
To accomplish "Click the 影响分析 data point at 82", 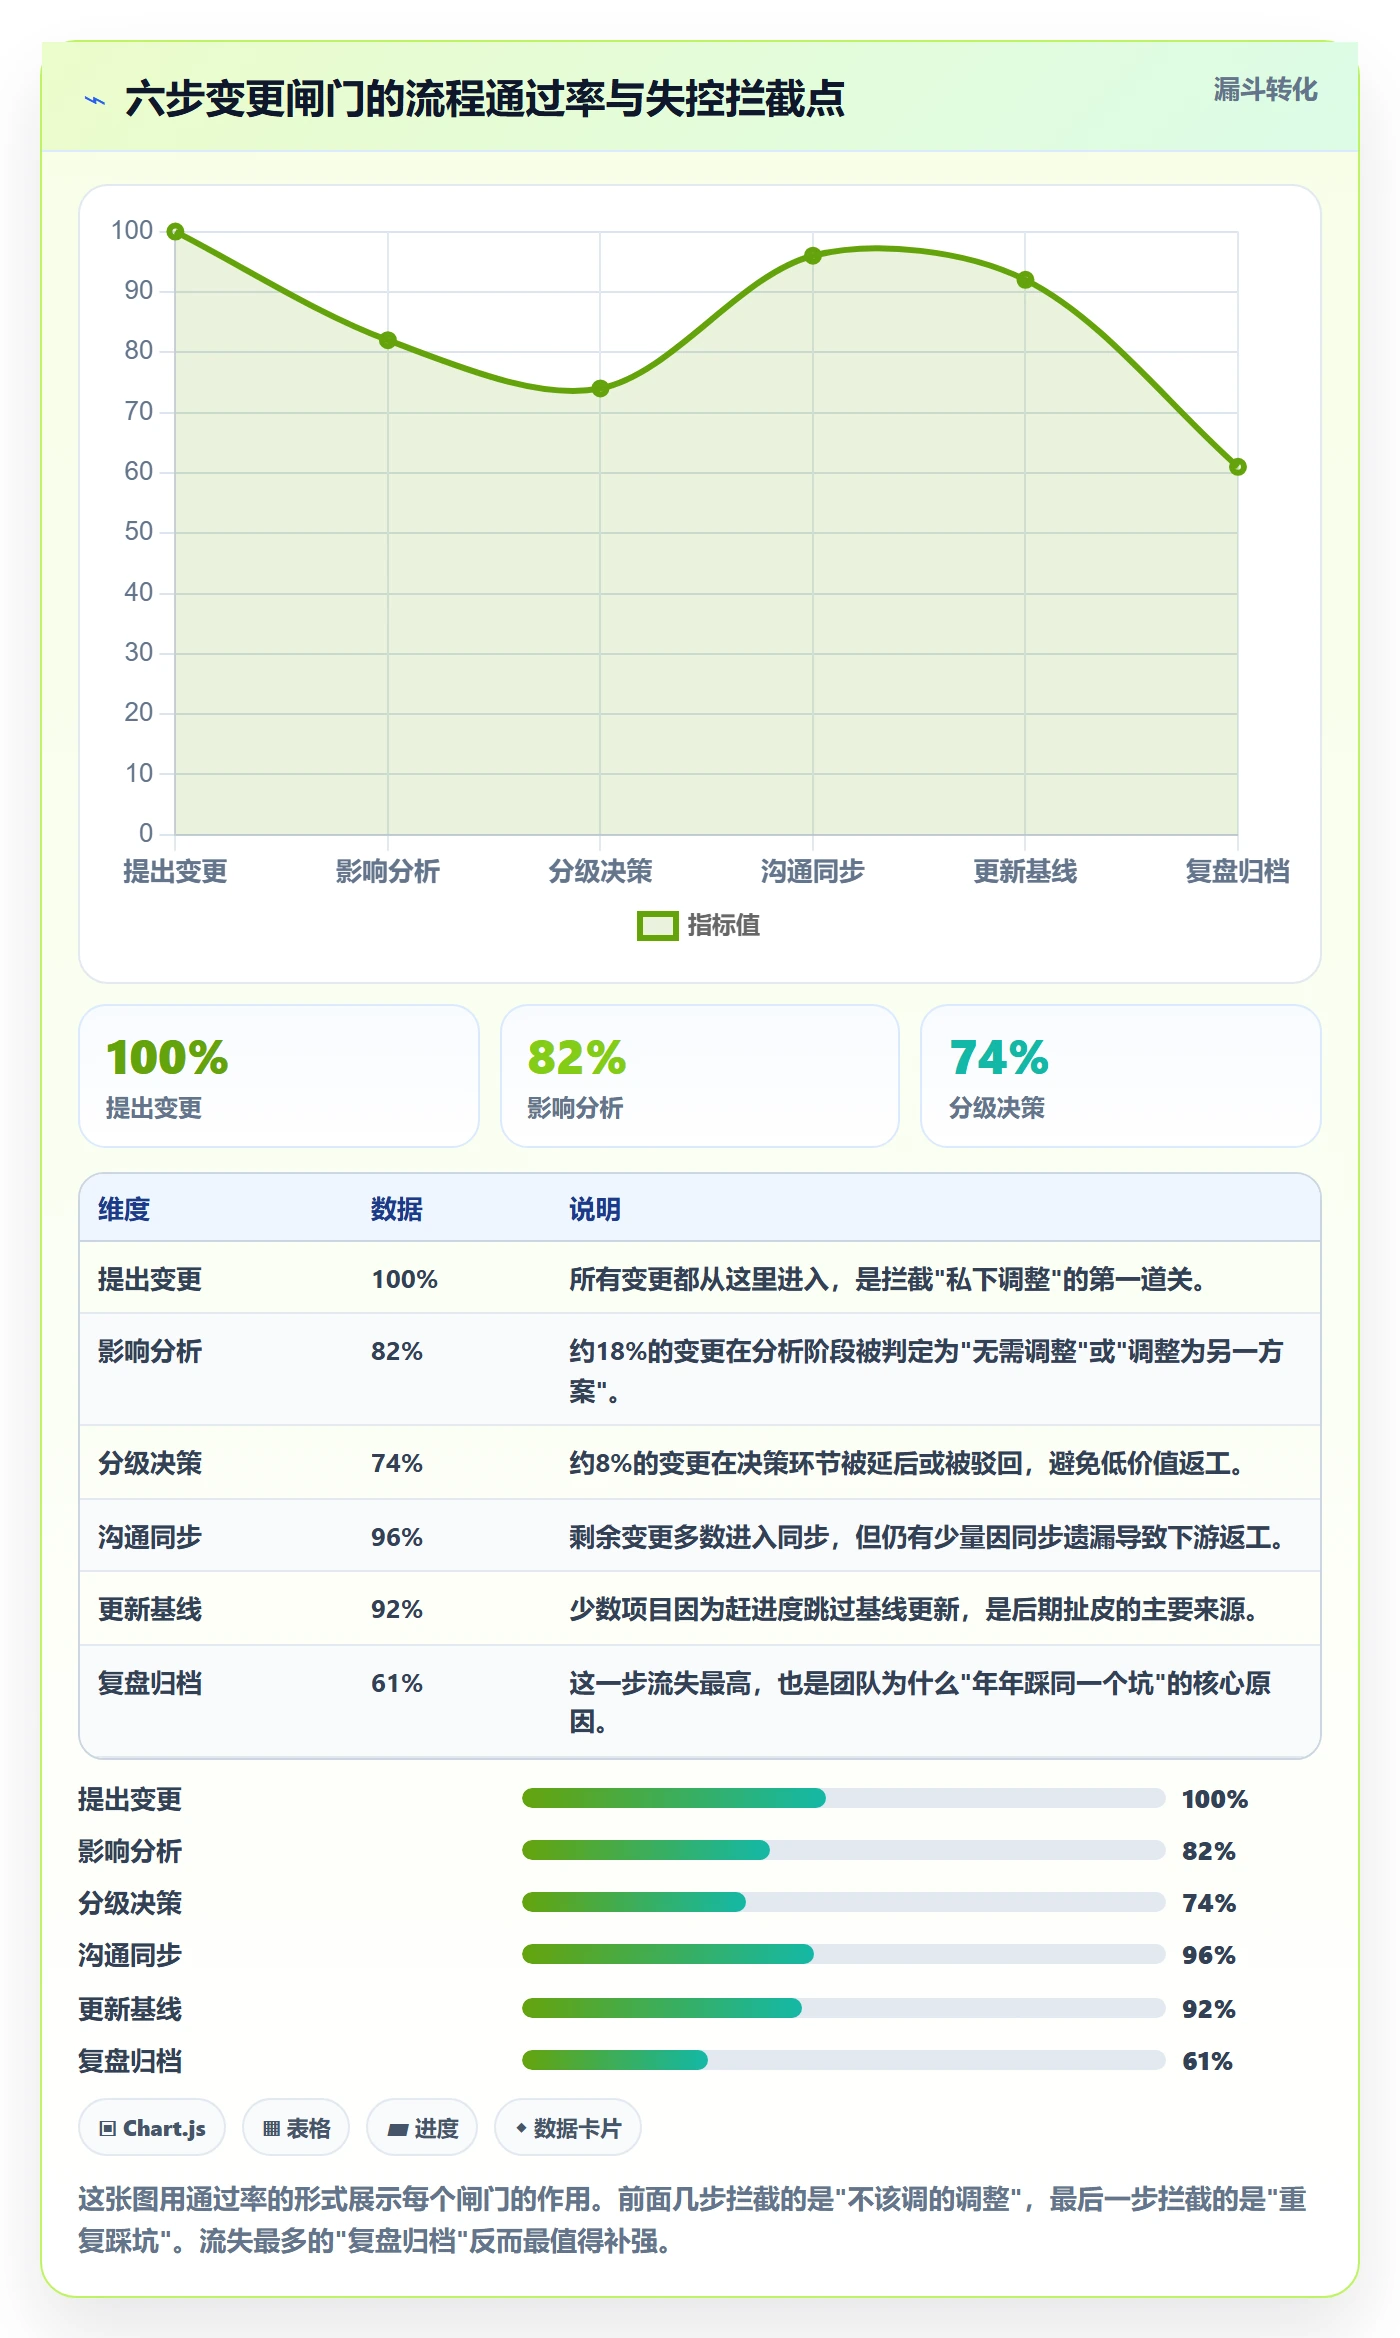I will point(388,340).
